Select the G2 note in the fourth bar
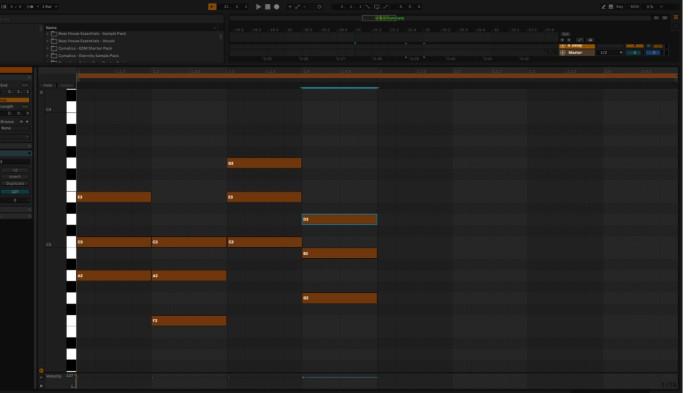The image size is (700, 393). point(340,298)
